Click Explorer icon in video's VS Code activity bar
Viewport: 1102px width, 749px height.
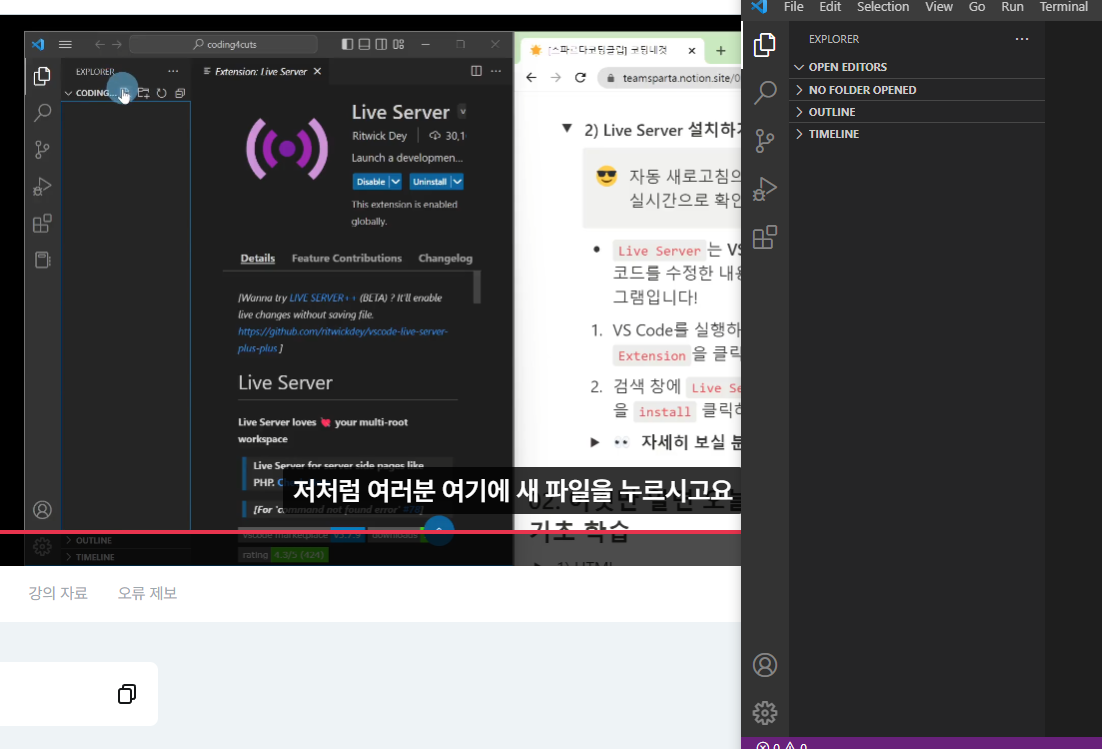tap(42, 76)
